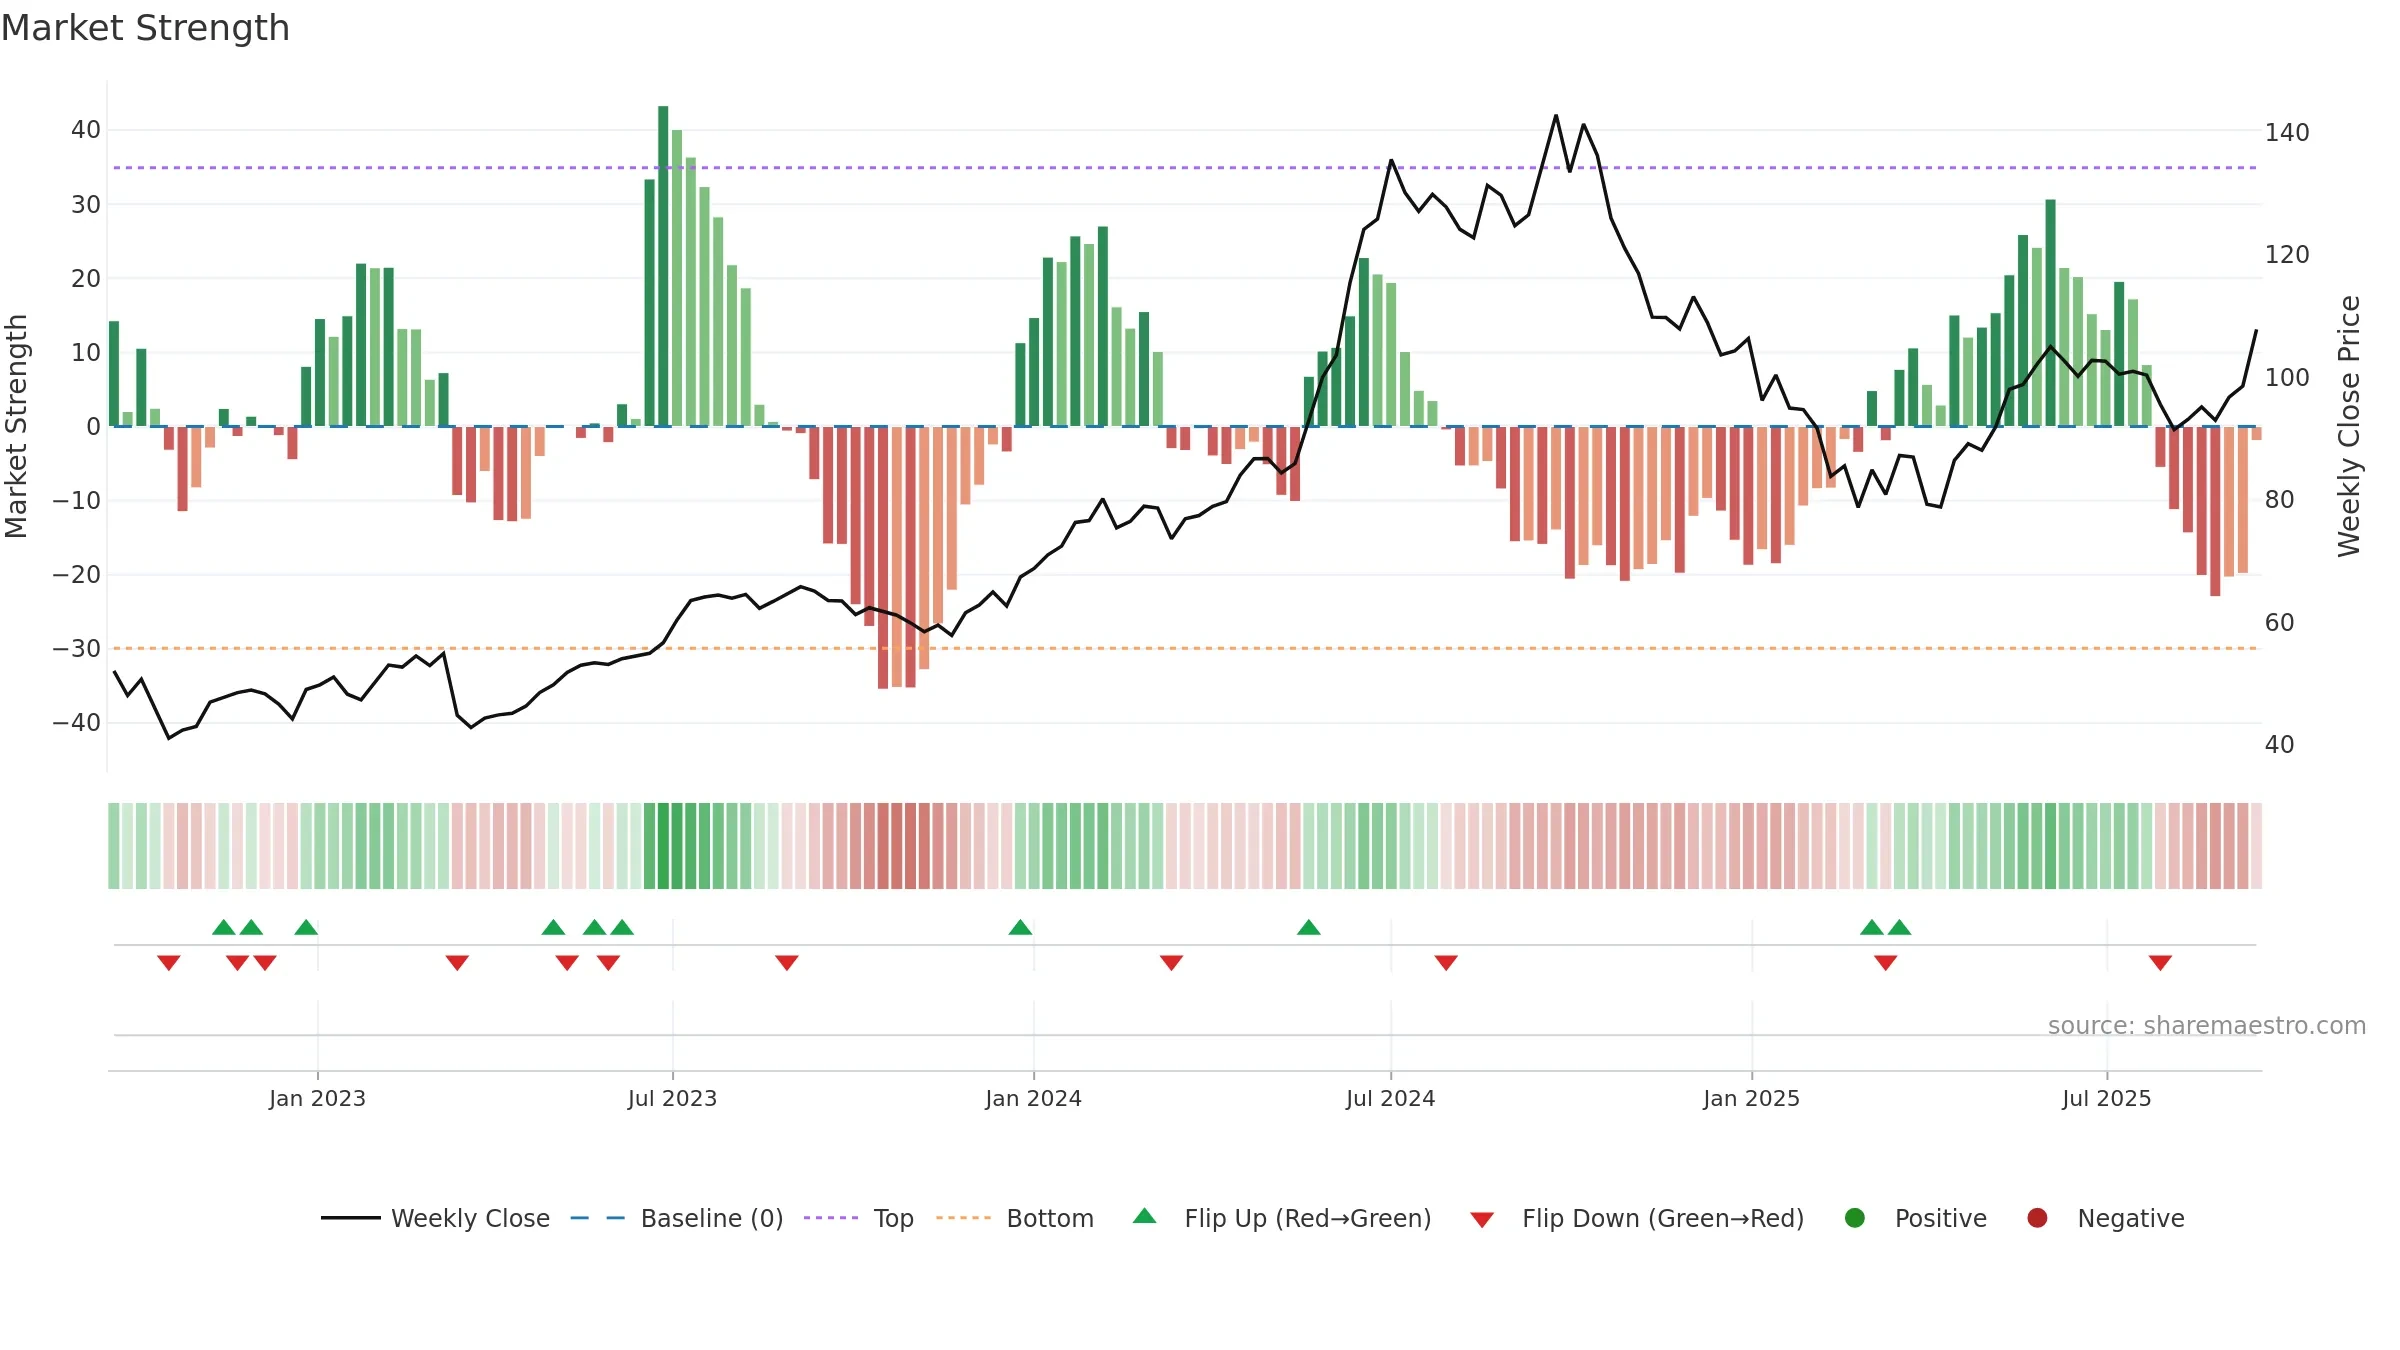Click the purple dotted Top legend line
The width and height of the screenshot is (2400, 1350).
831,1218
